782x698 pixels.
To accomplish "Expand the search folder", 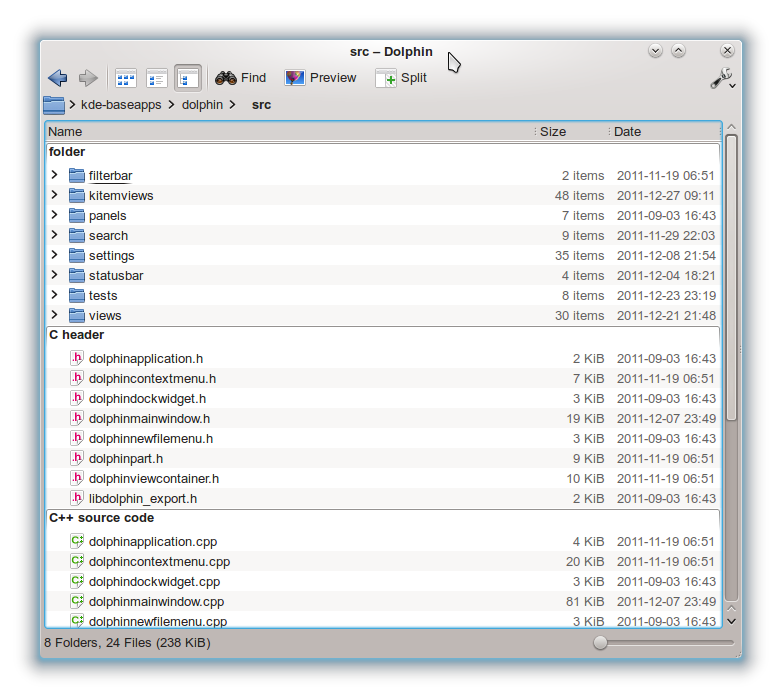I will pyautogui.click(x=54, y=235).
